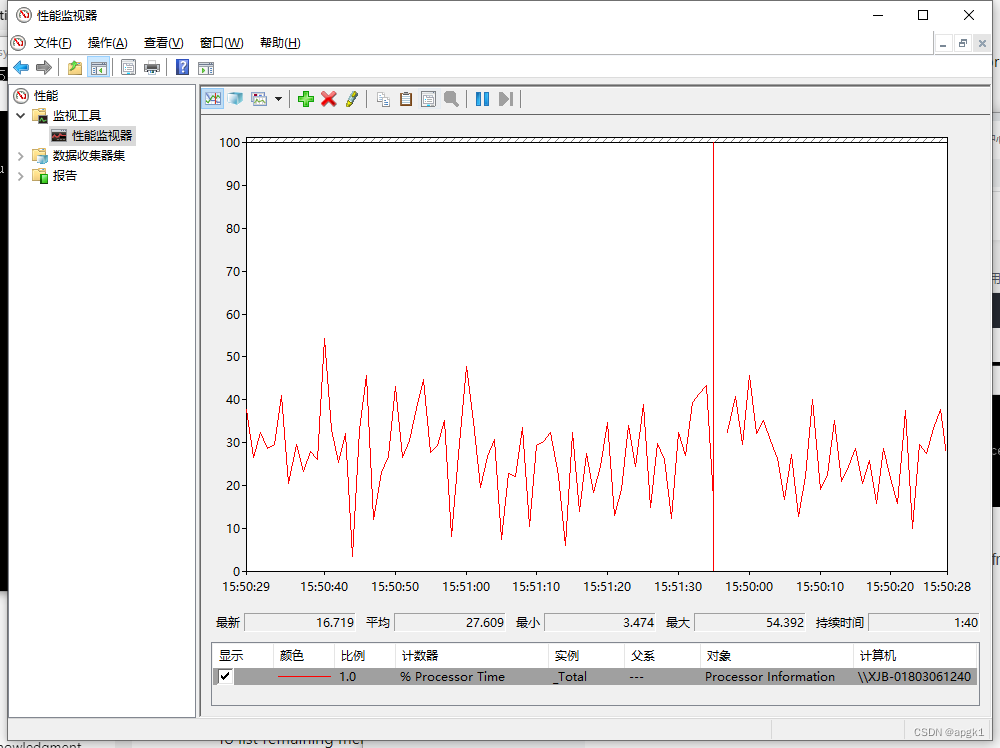
Task: Click the Back arrow in main toolbar
Action: (21, 67)
